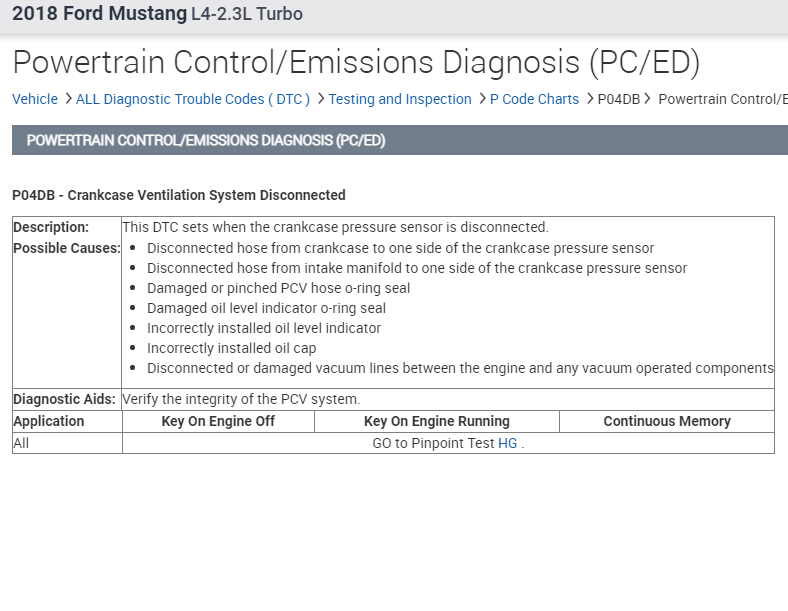Go to Testing and Inspection breadcrumb

(400, 99)
